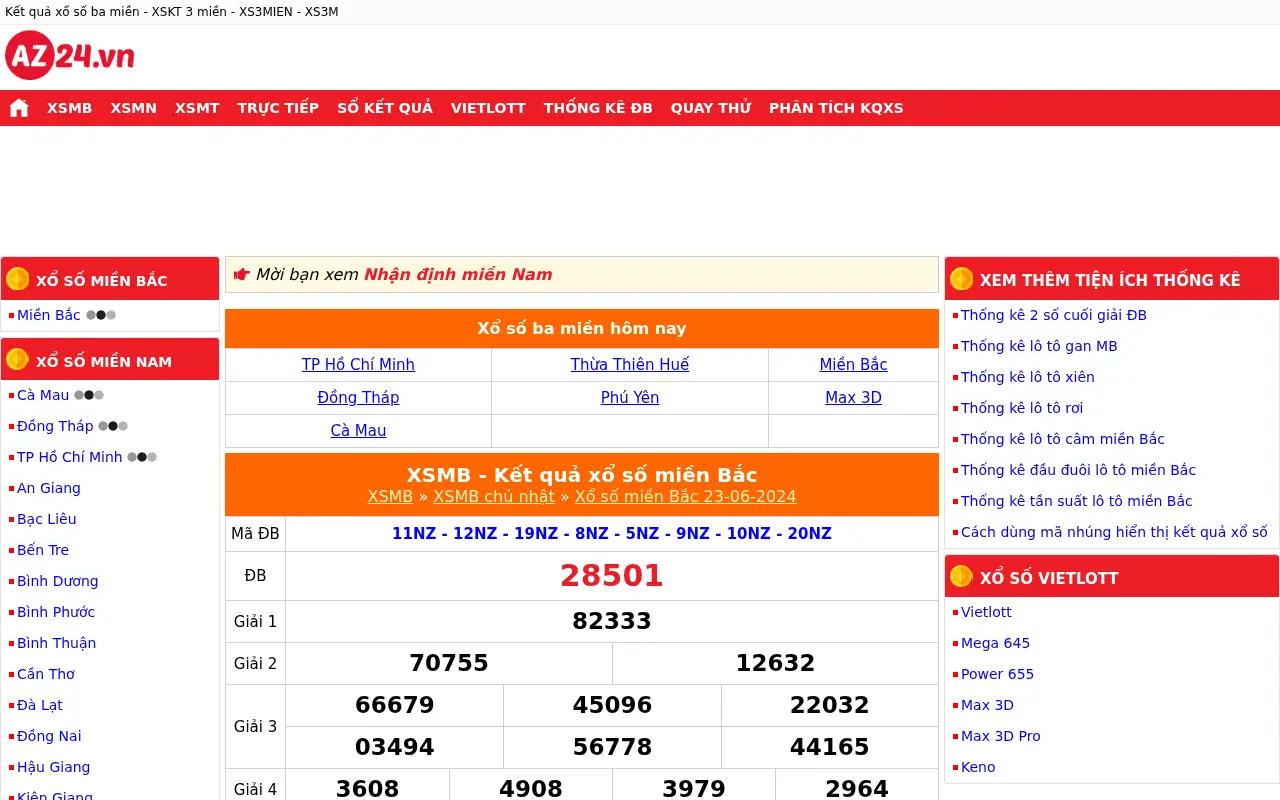Open the Cách dùng mã nhúng link
This screenshot has height=800, width=1280.
1114,532
